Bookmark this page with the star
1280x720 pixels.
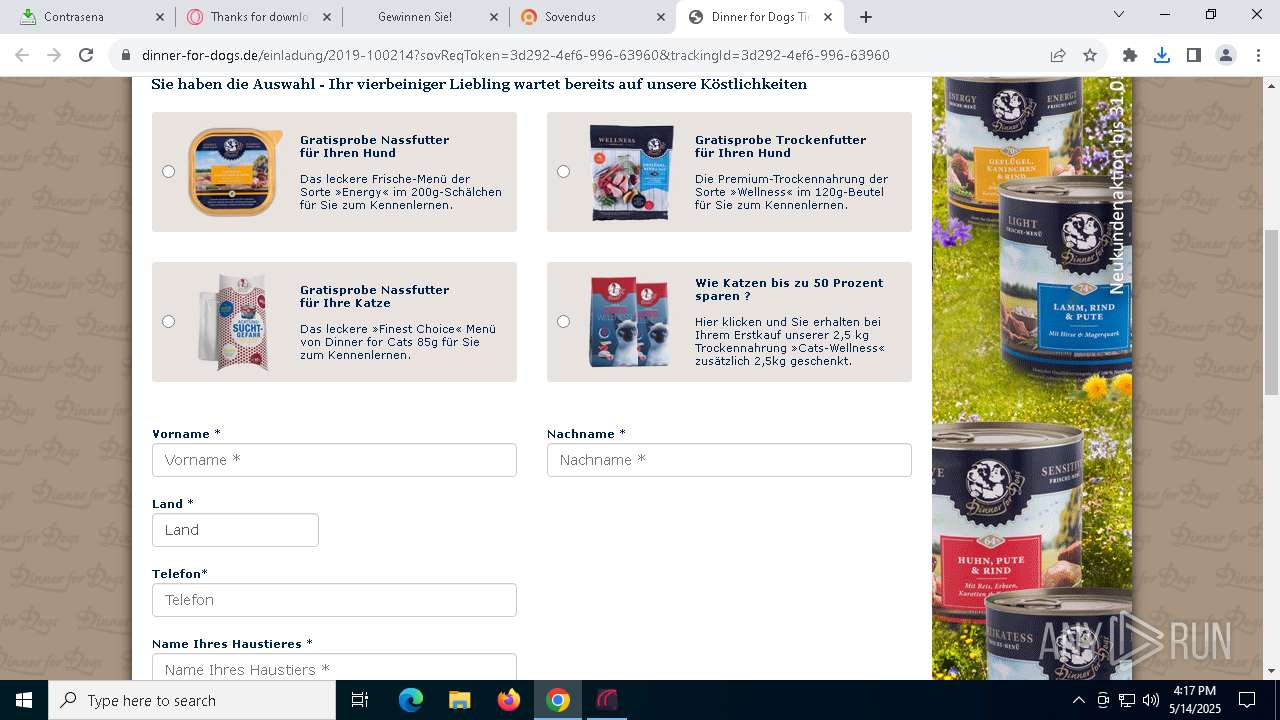coord(1090,55)
